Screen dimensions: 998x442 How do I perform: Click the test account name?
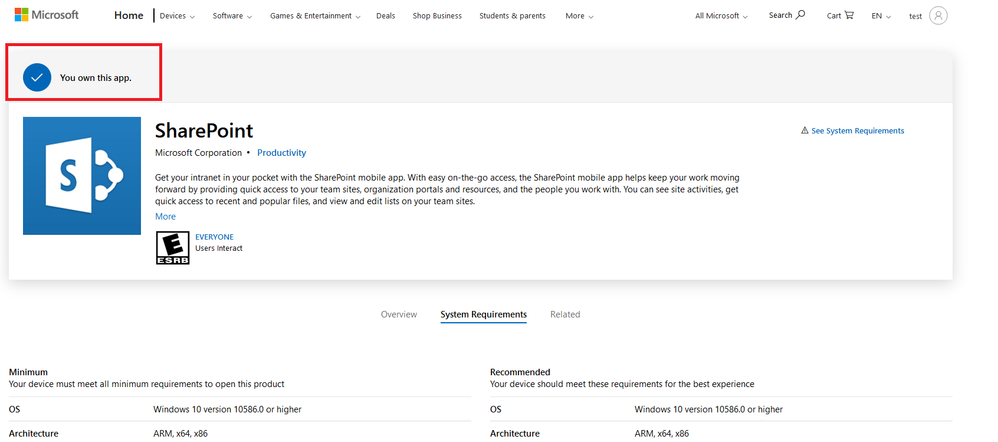coord(915,17)
